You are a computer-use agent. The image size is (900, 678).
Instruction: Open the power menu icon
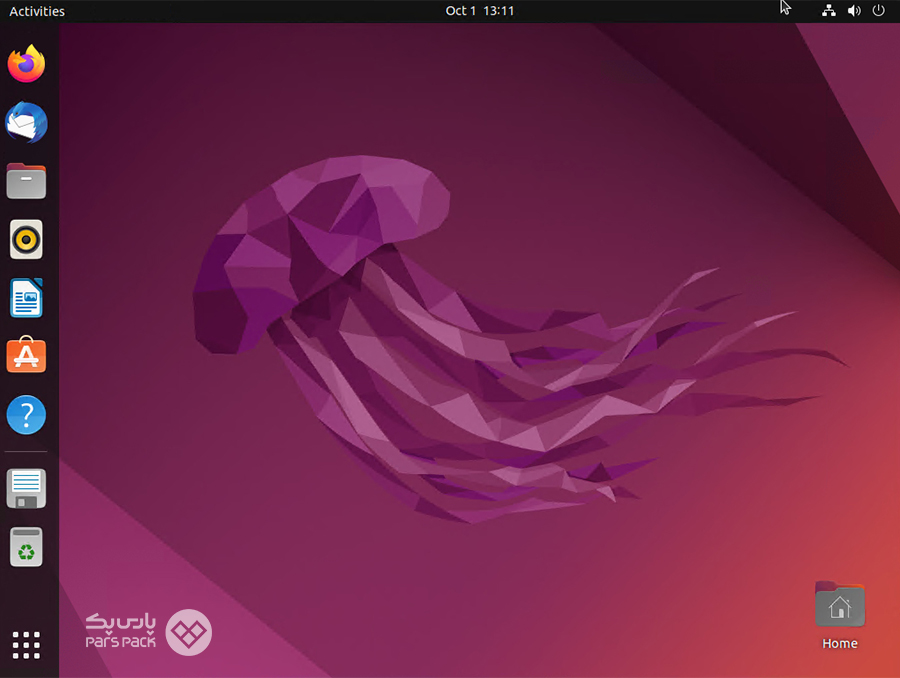878,10
